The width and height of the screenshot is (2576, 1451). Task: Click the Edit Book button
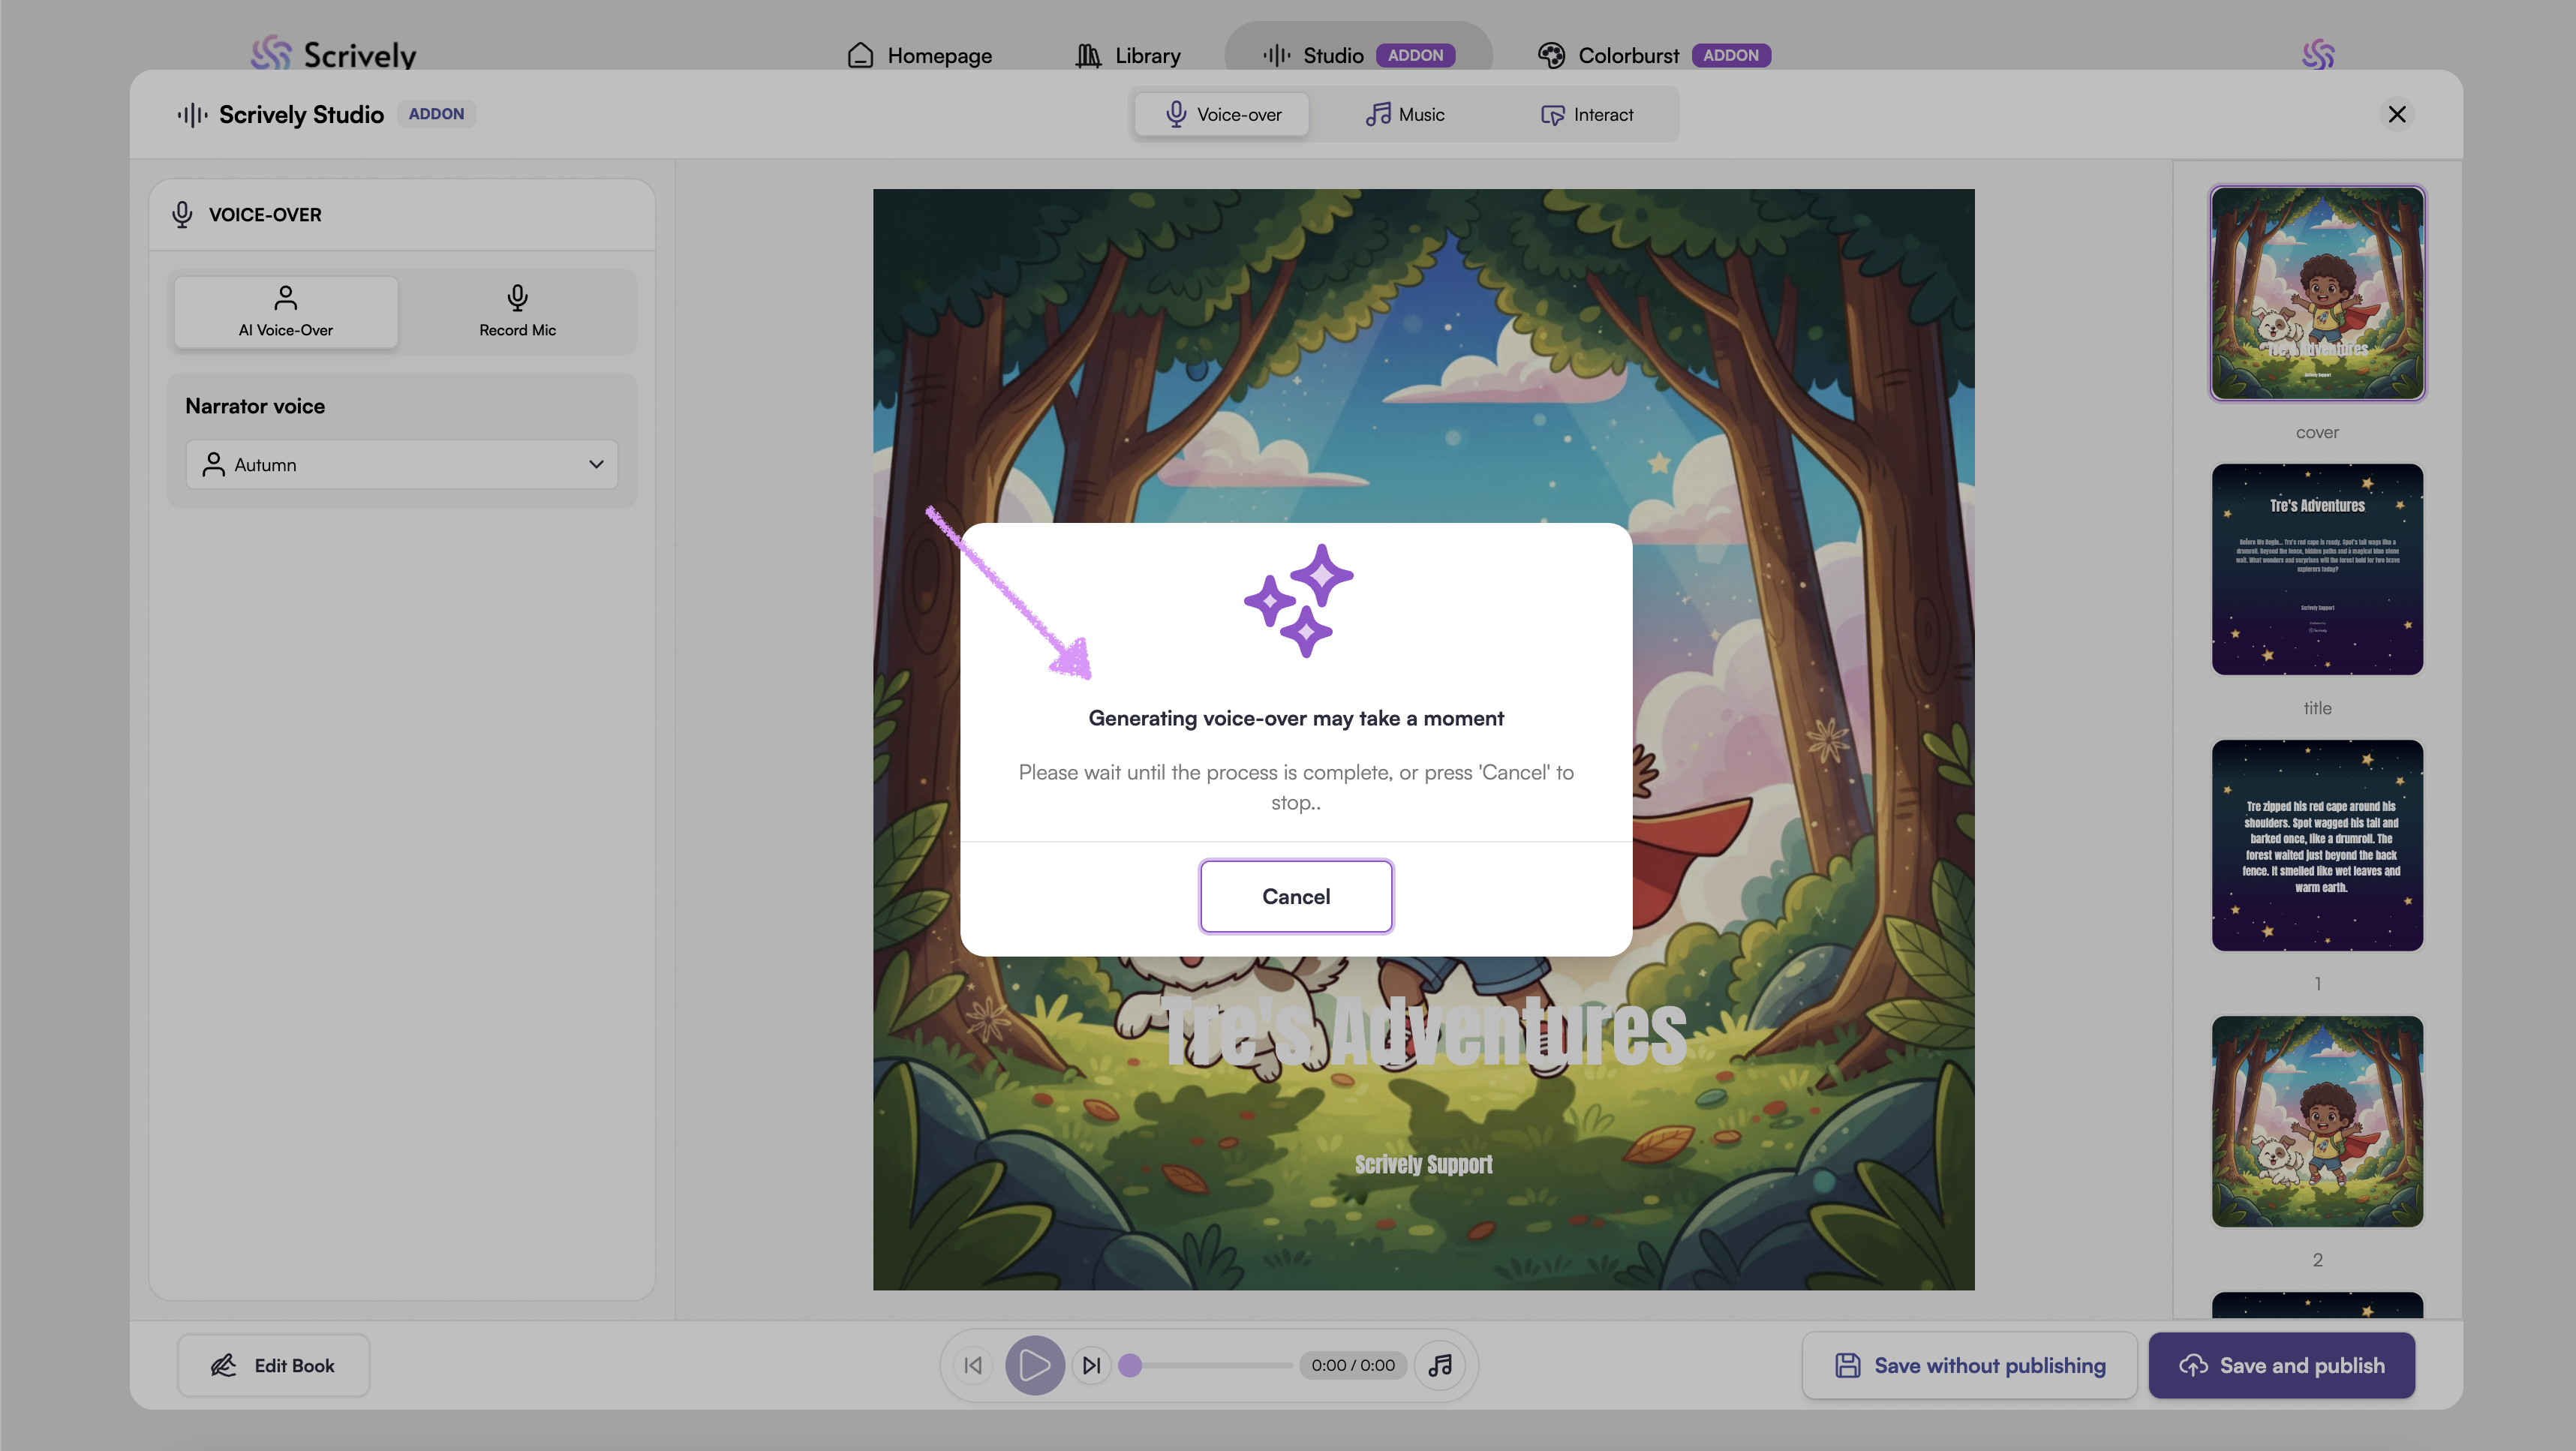coord(273,1365)
